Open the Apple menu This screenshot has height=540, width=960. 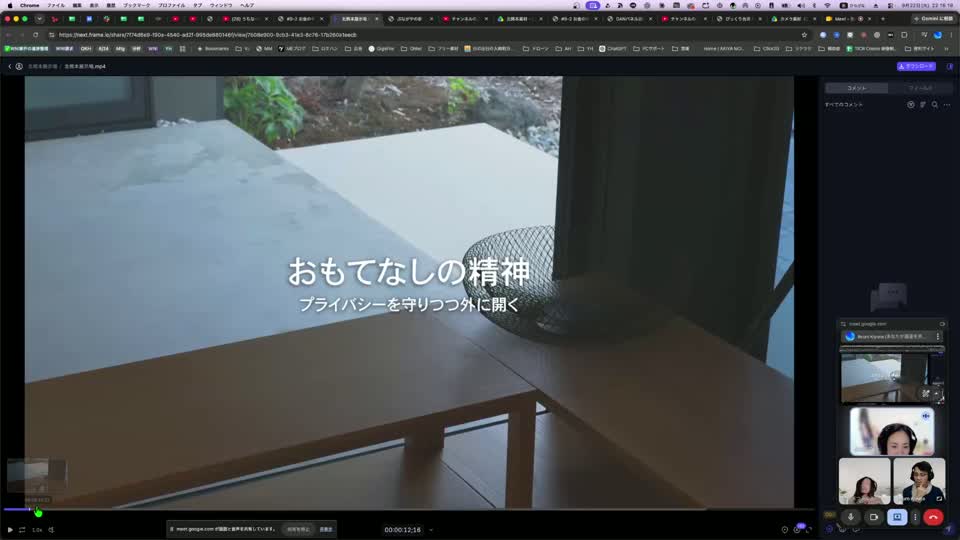[x=9, y=5]
